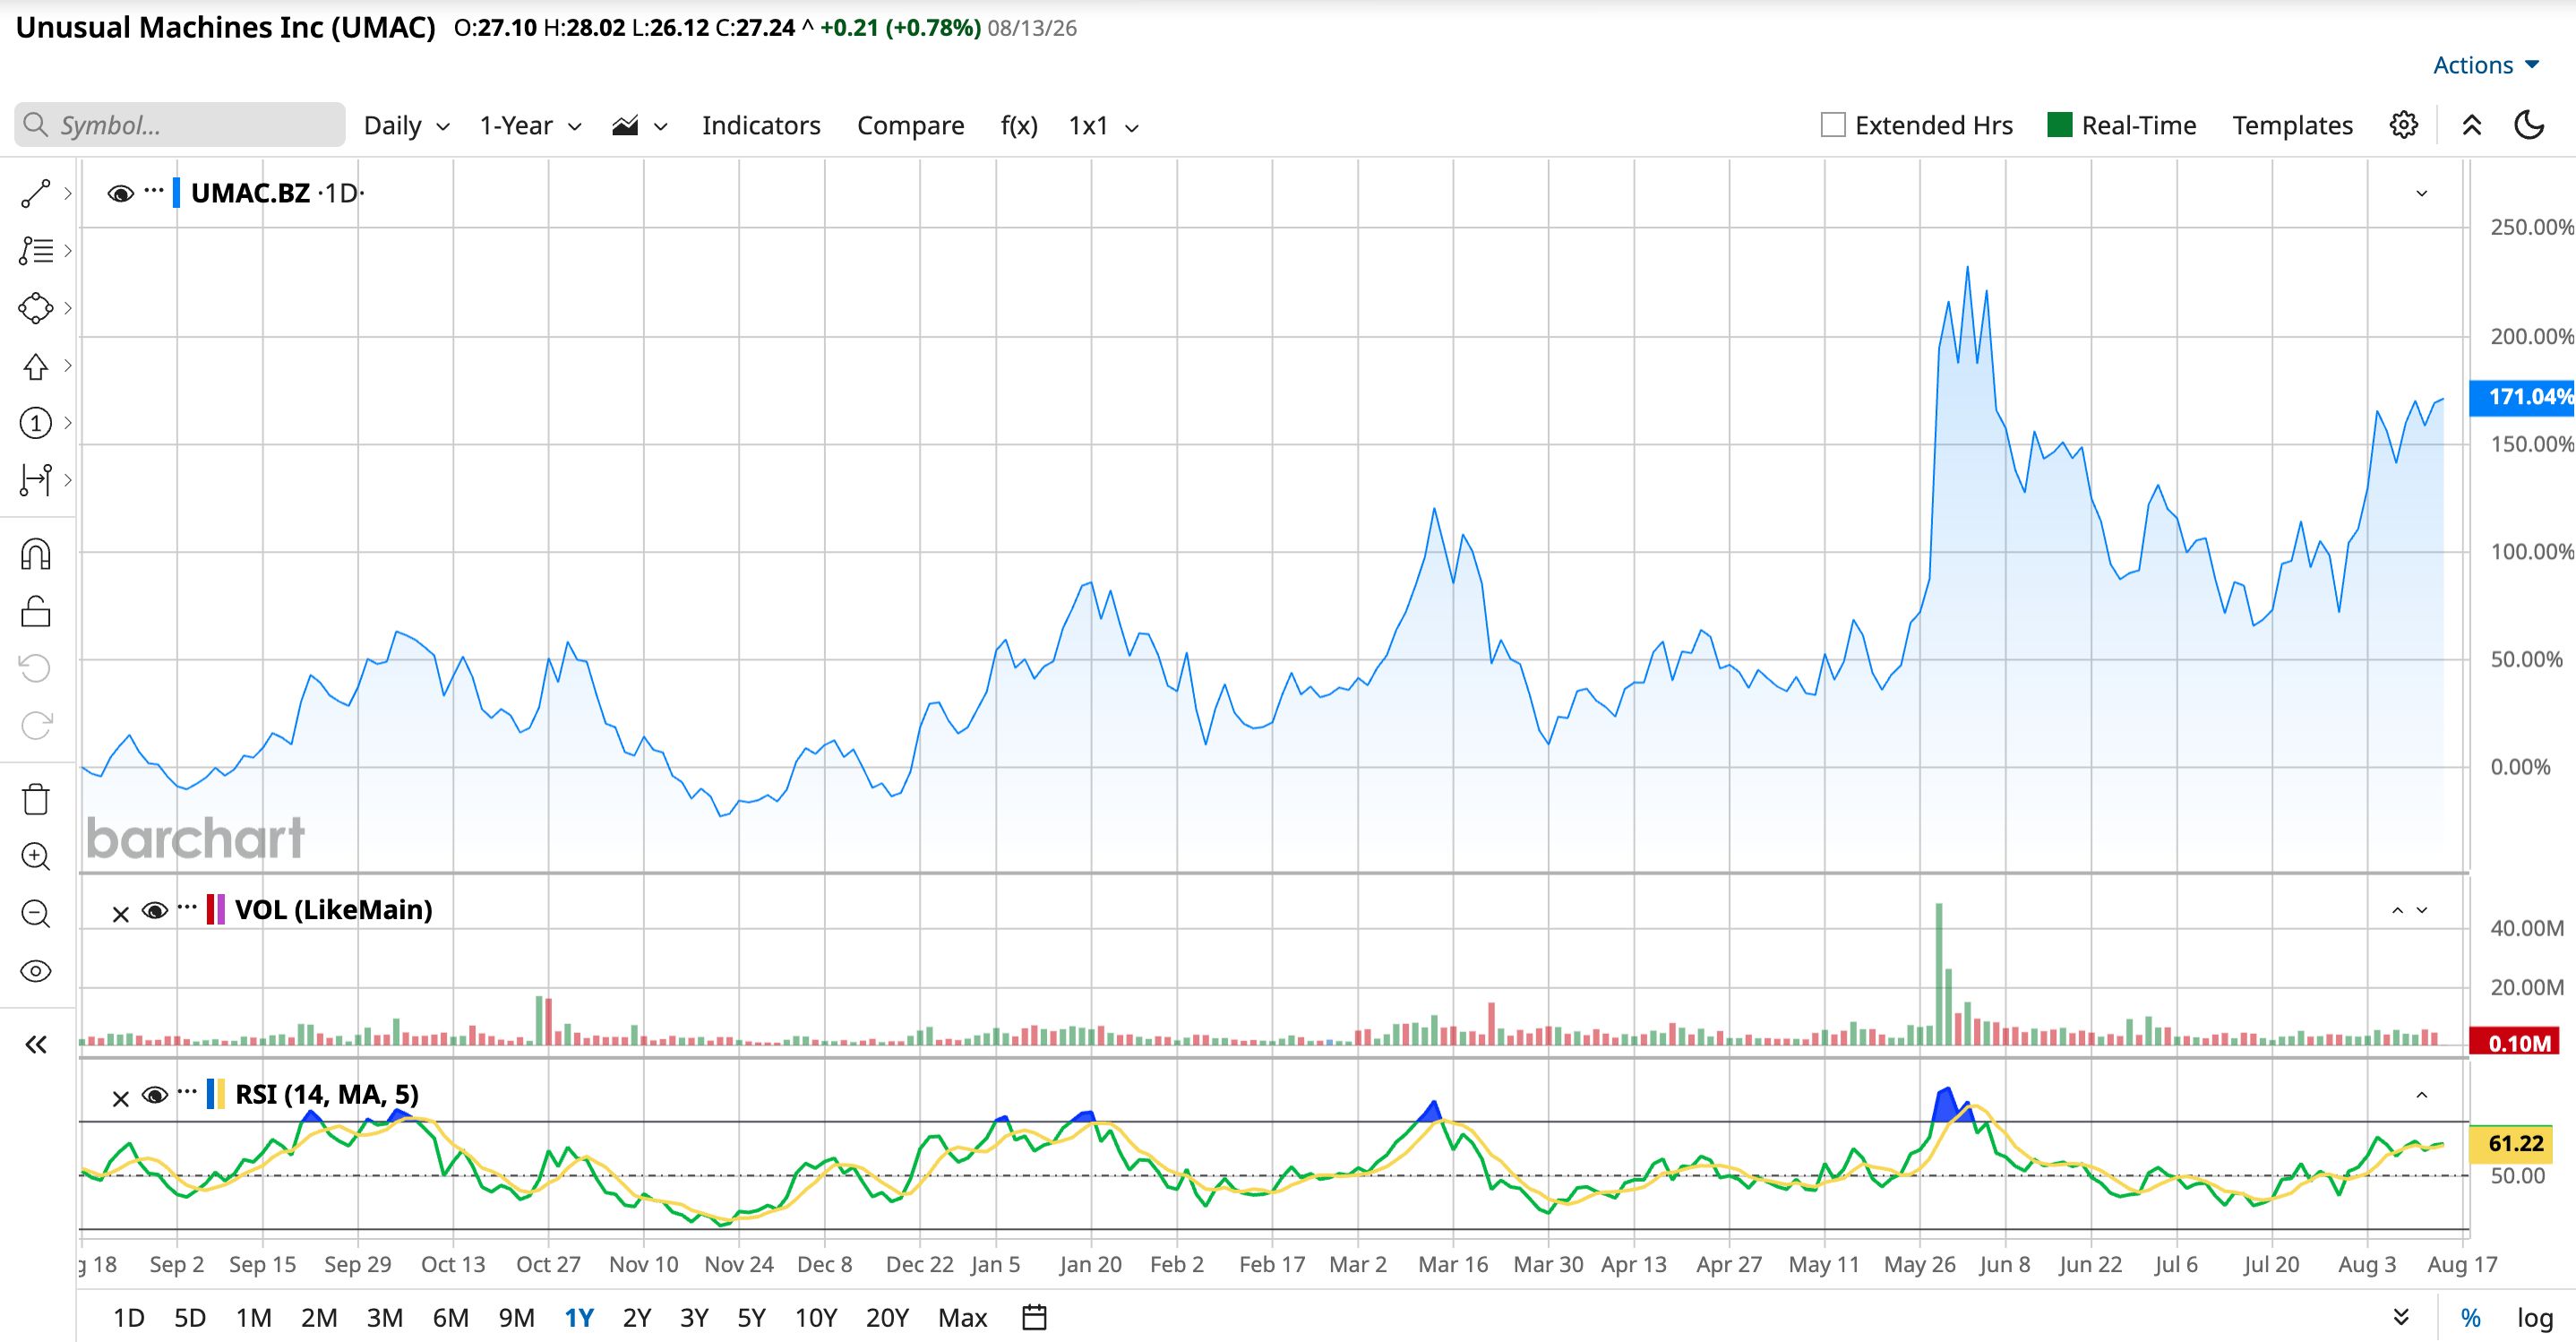Open chart settings gear icon
Viewport: 2576px width, 1342px height.
[x=2404, y=125]
